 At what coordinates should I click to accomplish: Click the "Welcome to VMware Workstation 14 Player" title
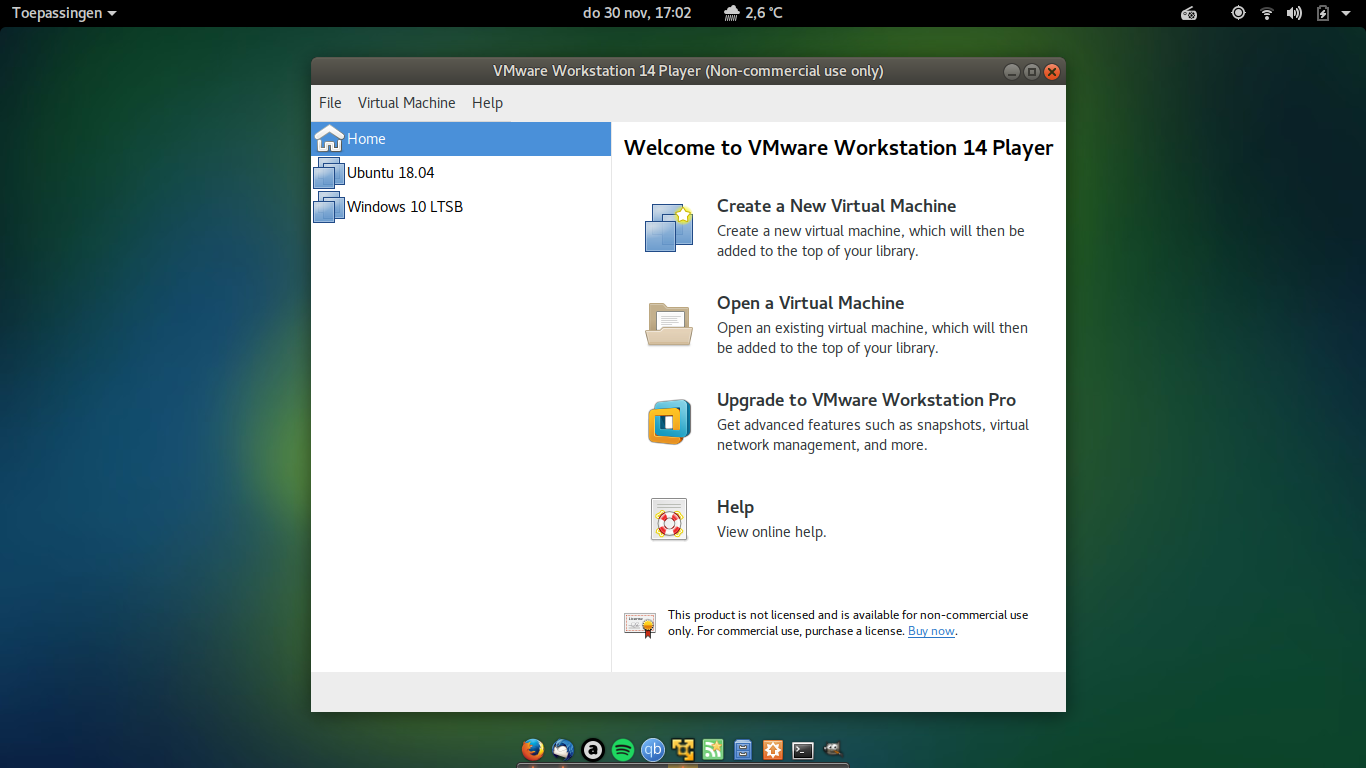click(x=838, y=148)
